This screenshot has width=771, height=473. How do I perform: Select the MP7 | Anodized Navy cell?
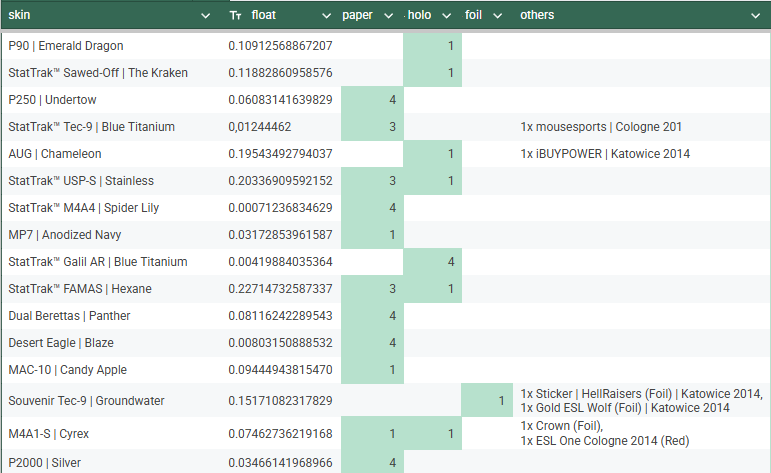click(113, 235)
